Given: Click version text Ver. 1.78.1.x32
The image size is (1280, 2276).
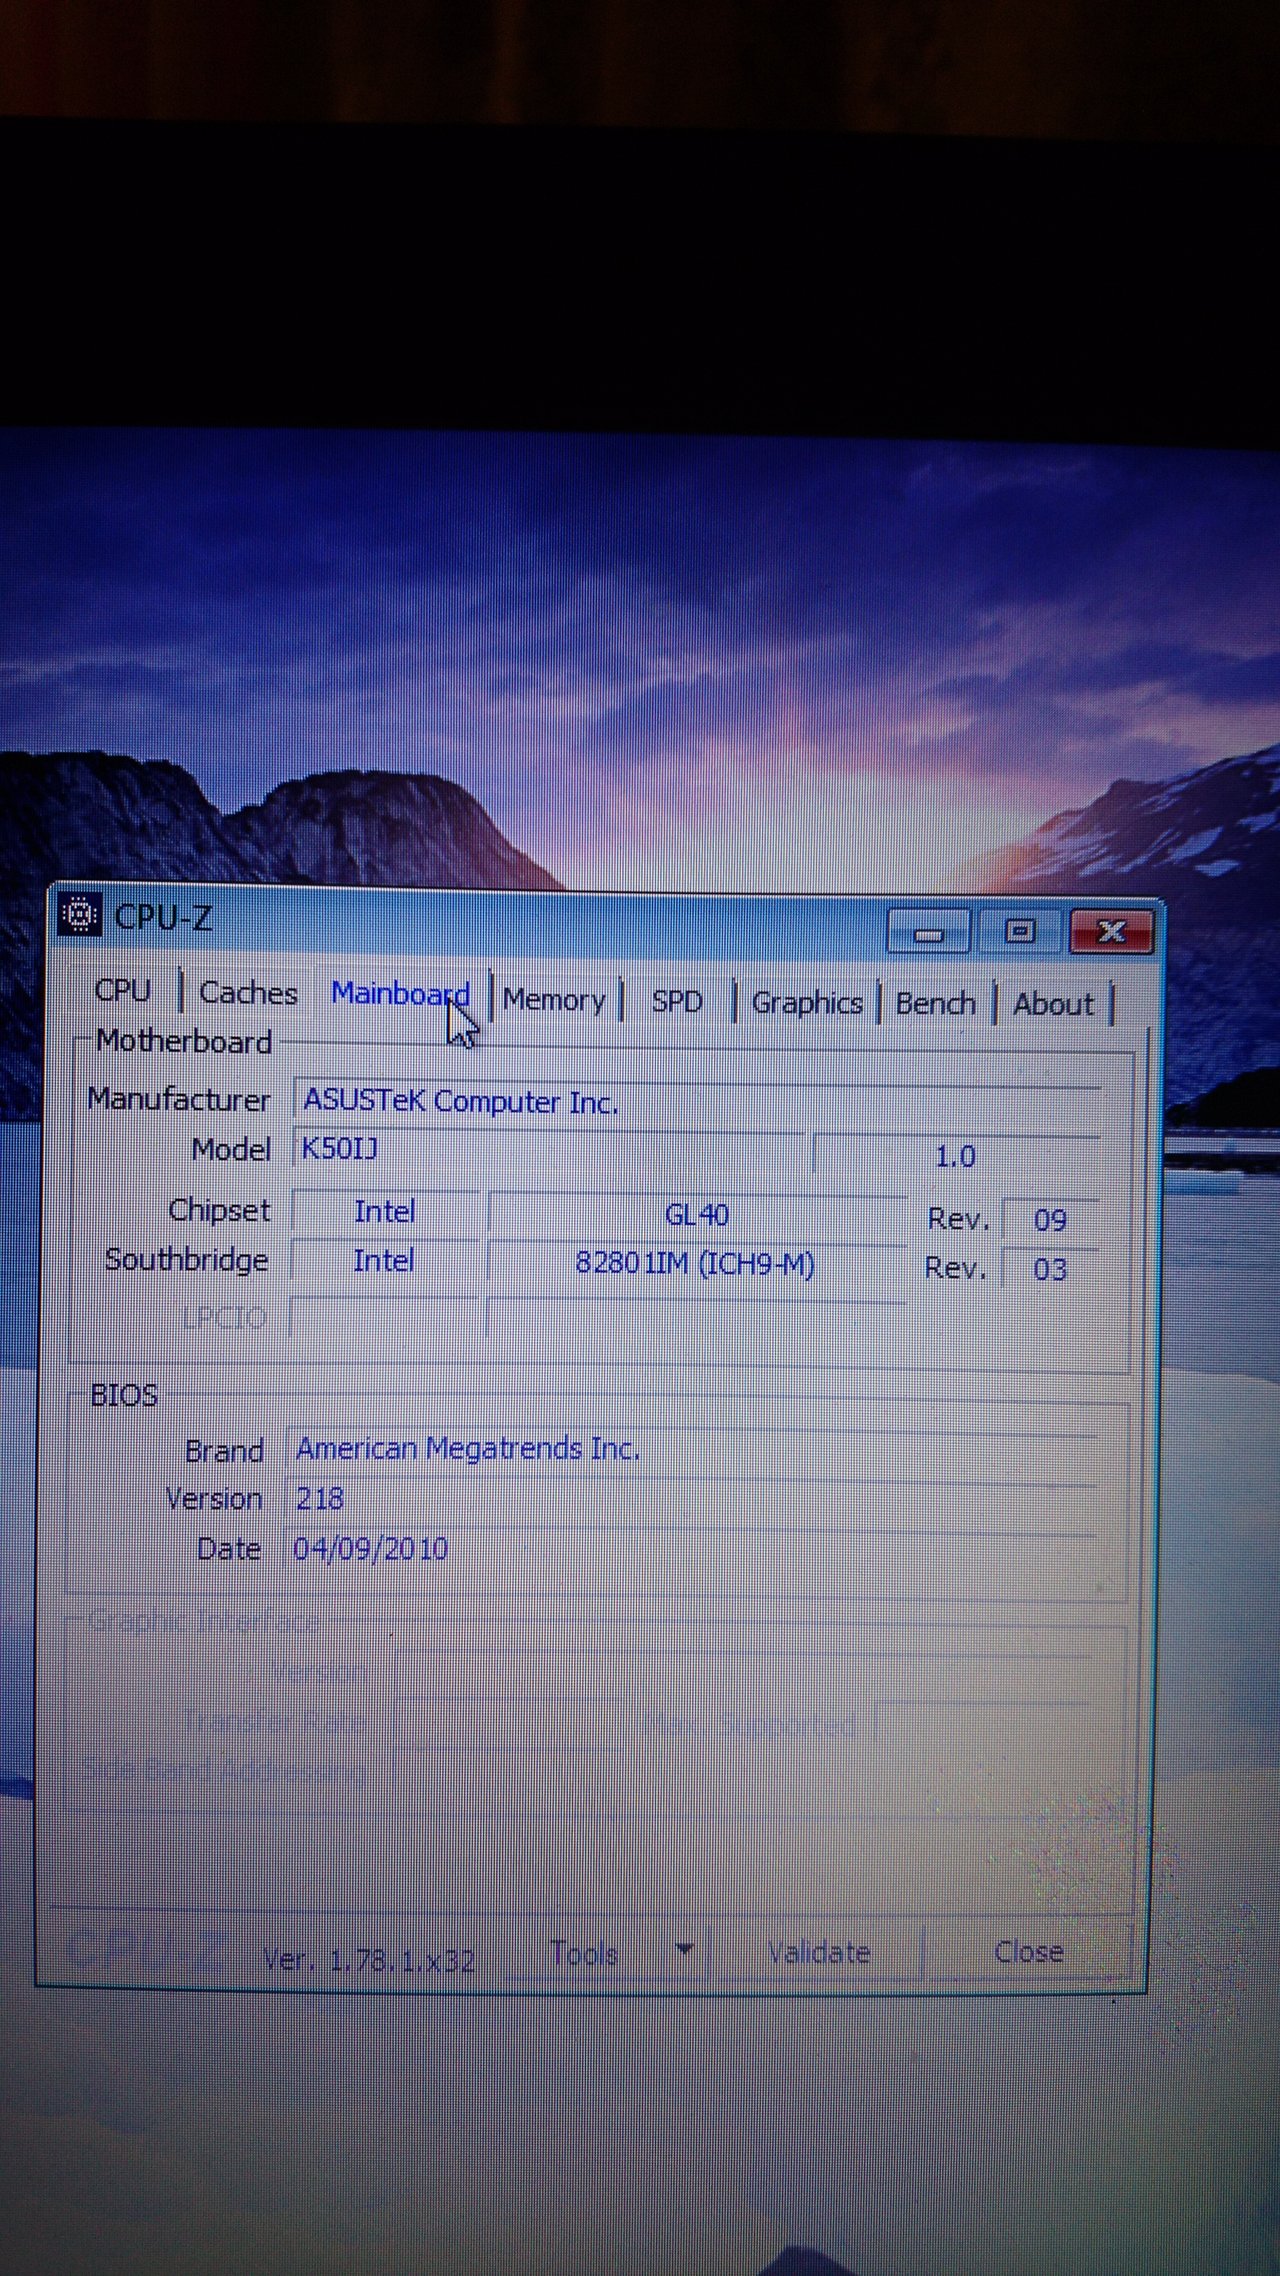Looking at the screenshot, I should (x=368, y=1959).
